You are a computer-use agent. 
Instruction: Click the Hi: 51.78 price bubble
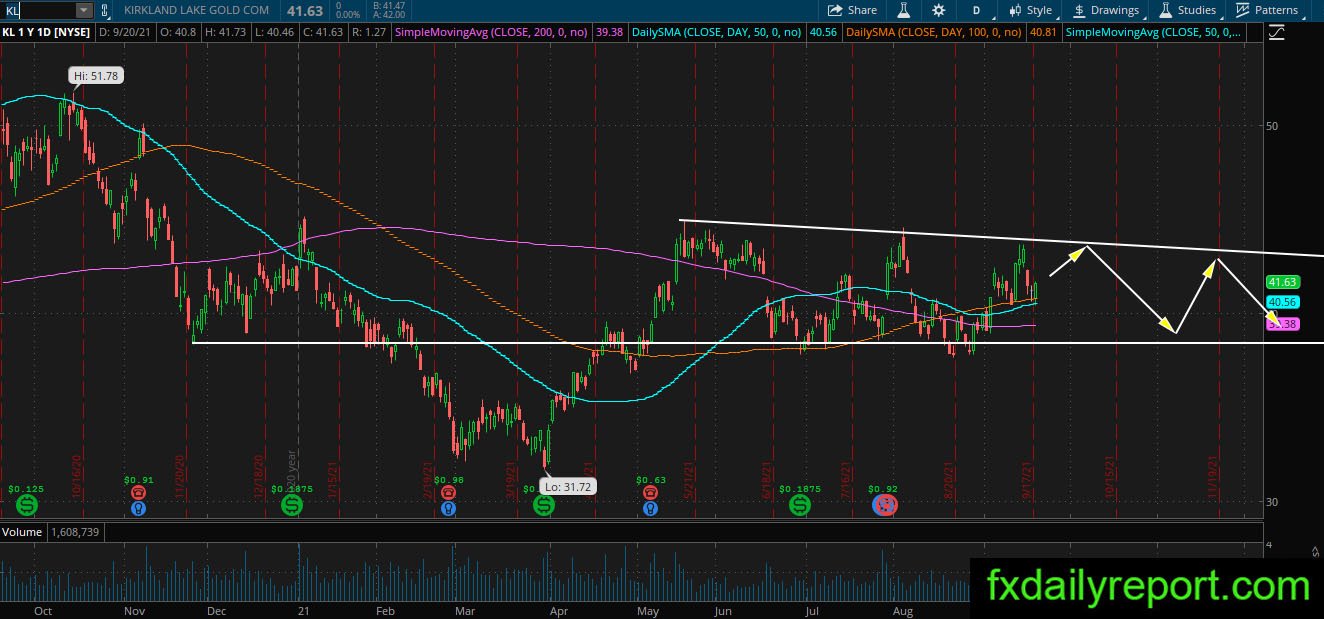pos(95,76)
